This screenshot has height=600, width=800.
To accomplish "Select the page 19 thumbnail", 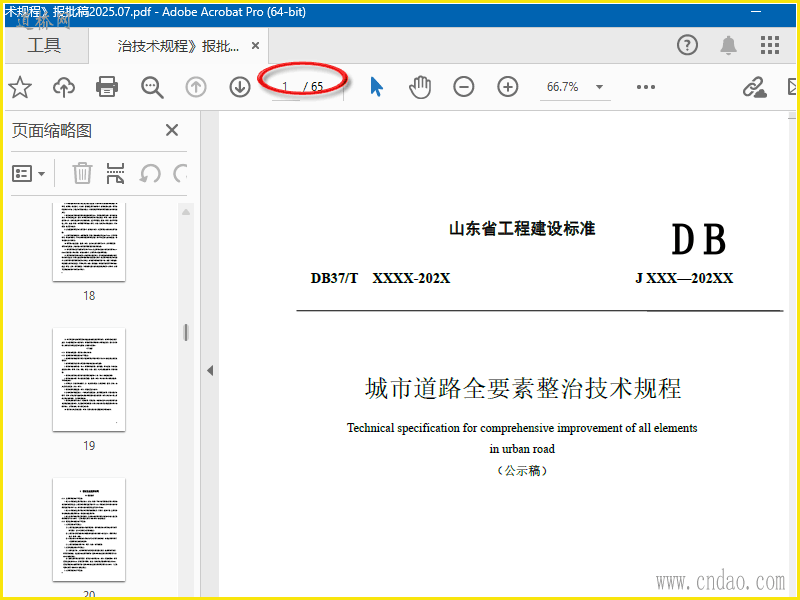I will 89,379.
